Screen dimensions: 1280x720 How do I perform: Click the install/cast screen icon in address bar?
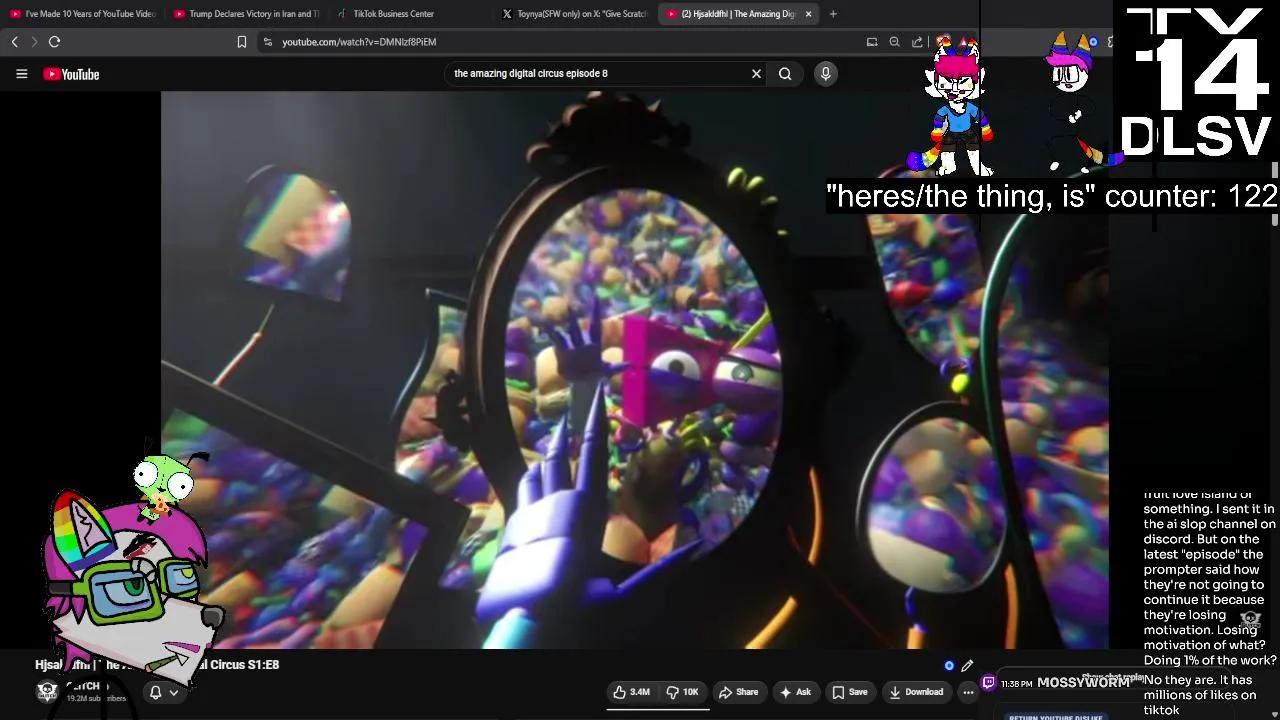(872, 42)
